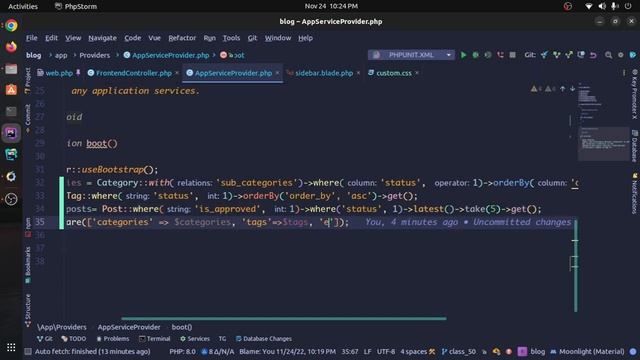The image size is (640, 360).
Task: Open the Navigate menu
Action: (102, 38)
